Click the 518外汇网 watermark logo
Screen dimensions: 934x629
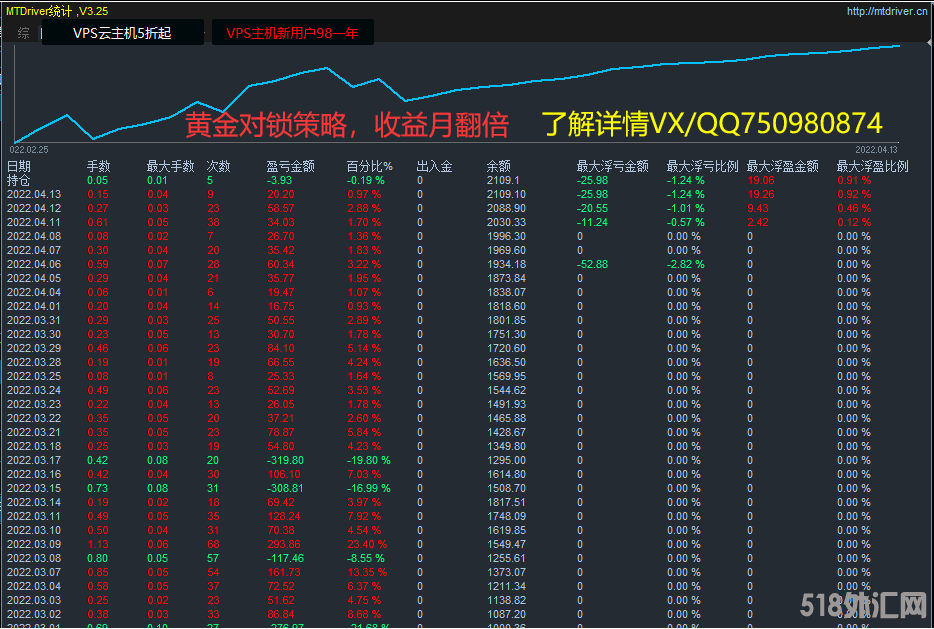tap(863, 605)
